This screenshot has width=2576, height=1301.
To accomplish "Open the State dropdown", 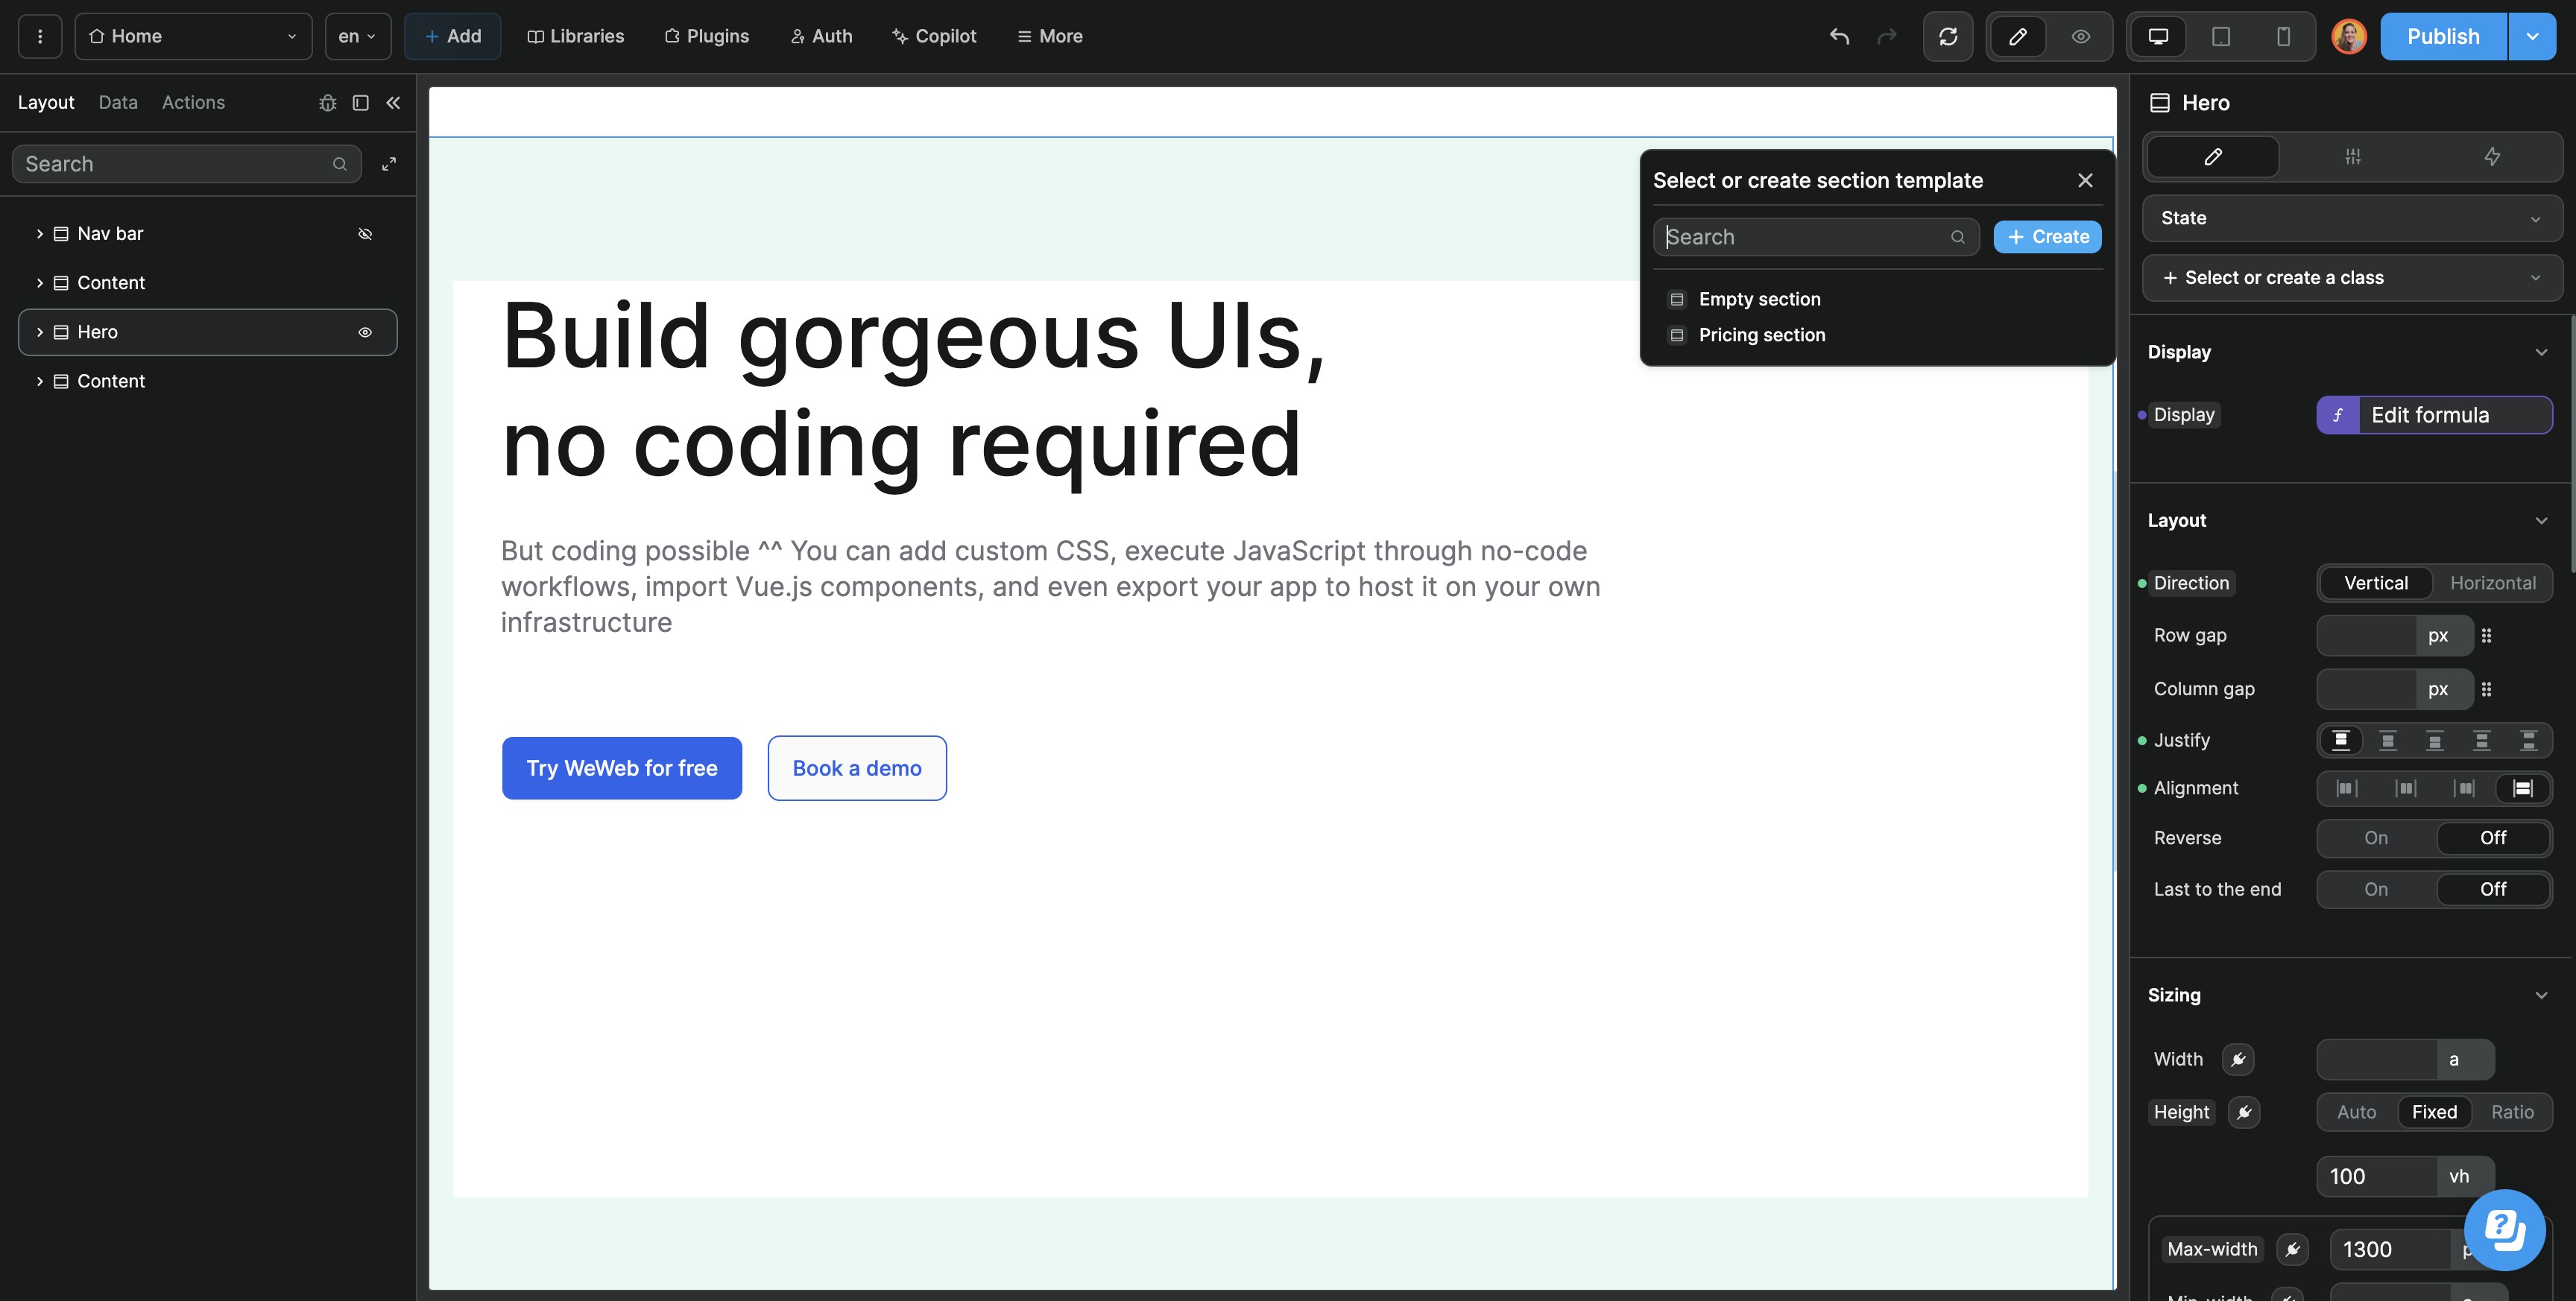I will click(2351, 218).
